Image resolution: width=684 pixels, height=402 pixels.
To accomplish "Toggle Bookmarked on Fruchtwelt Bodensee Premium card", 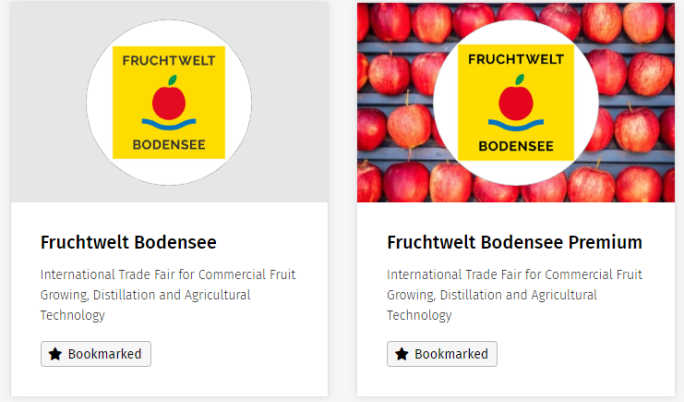I will pos(442,354).
